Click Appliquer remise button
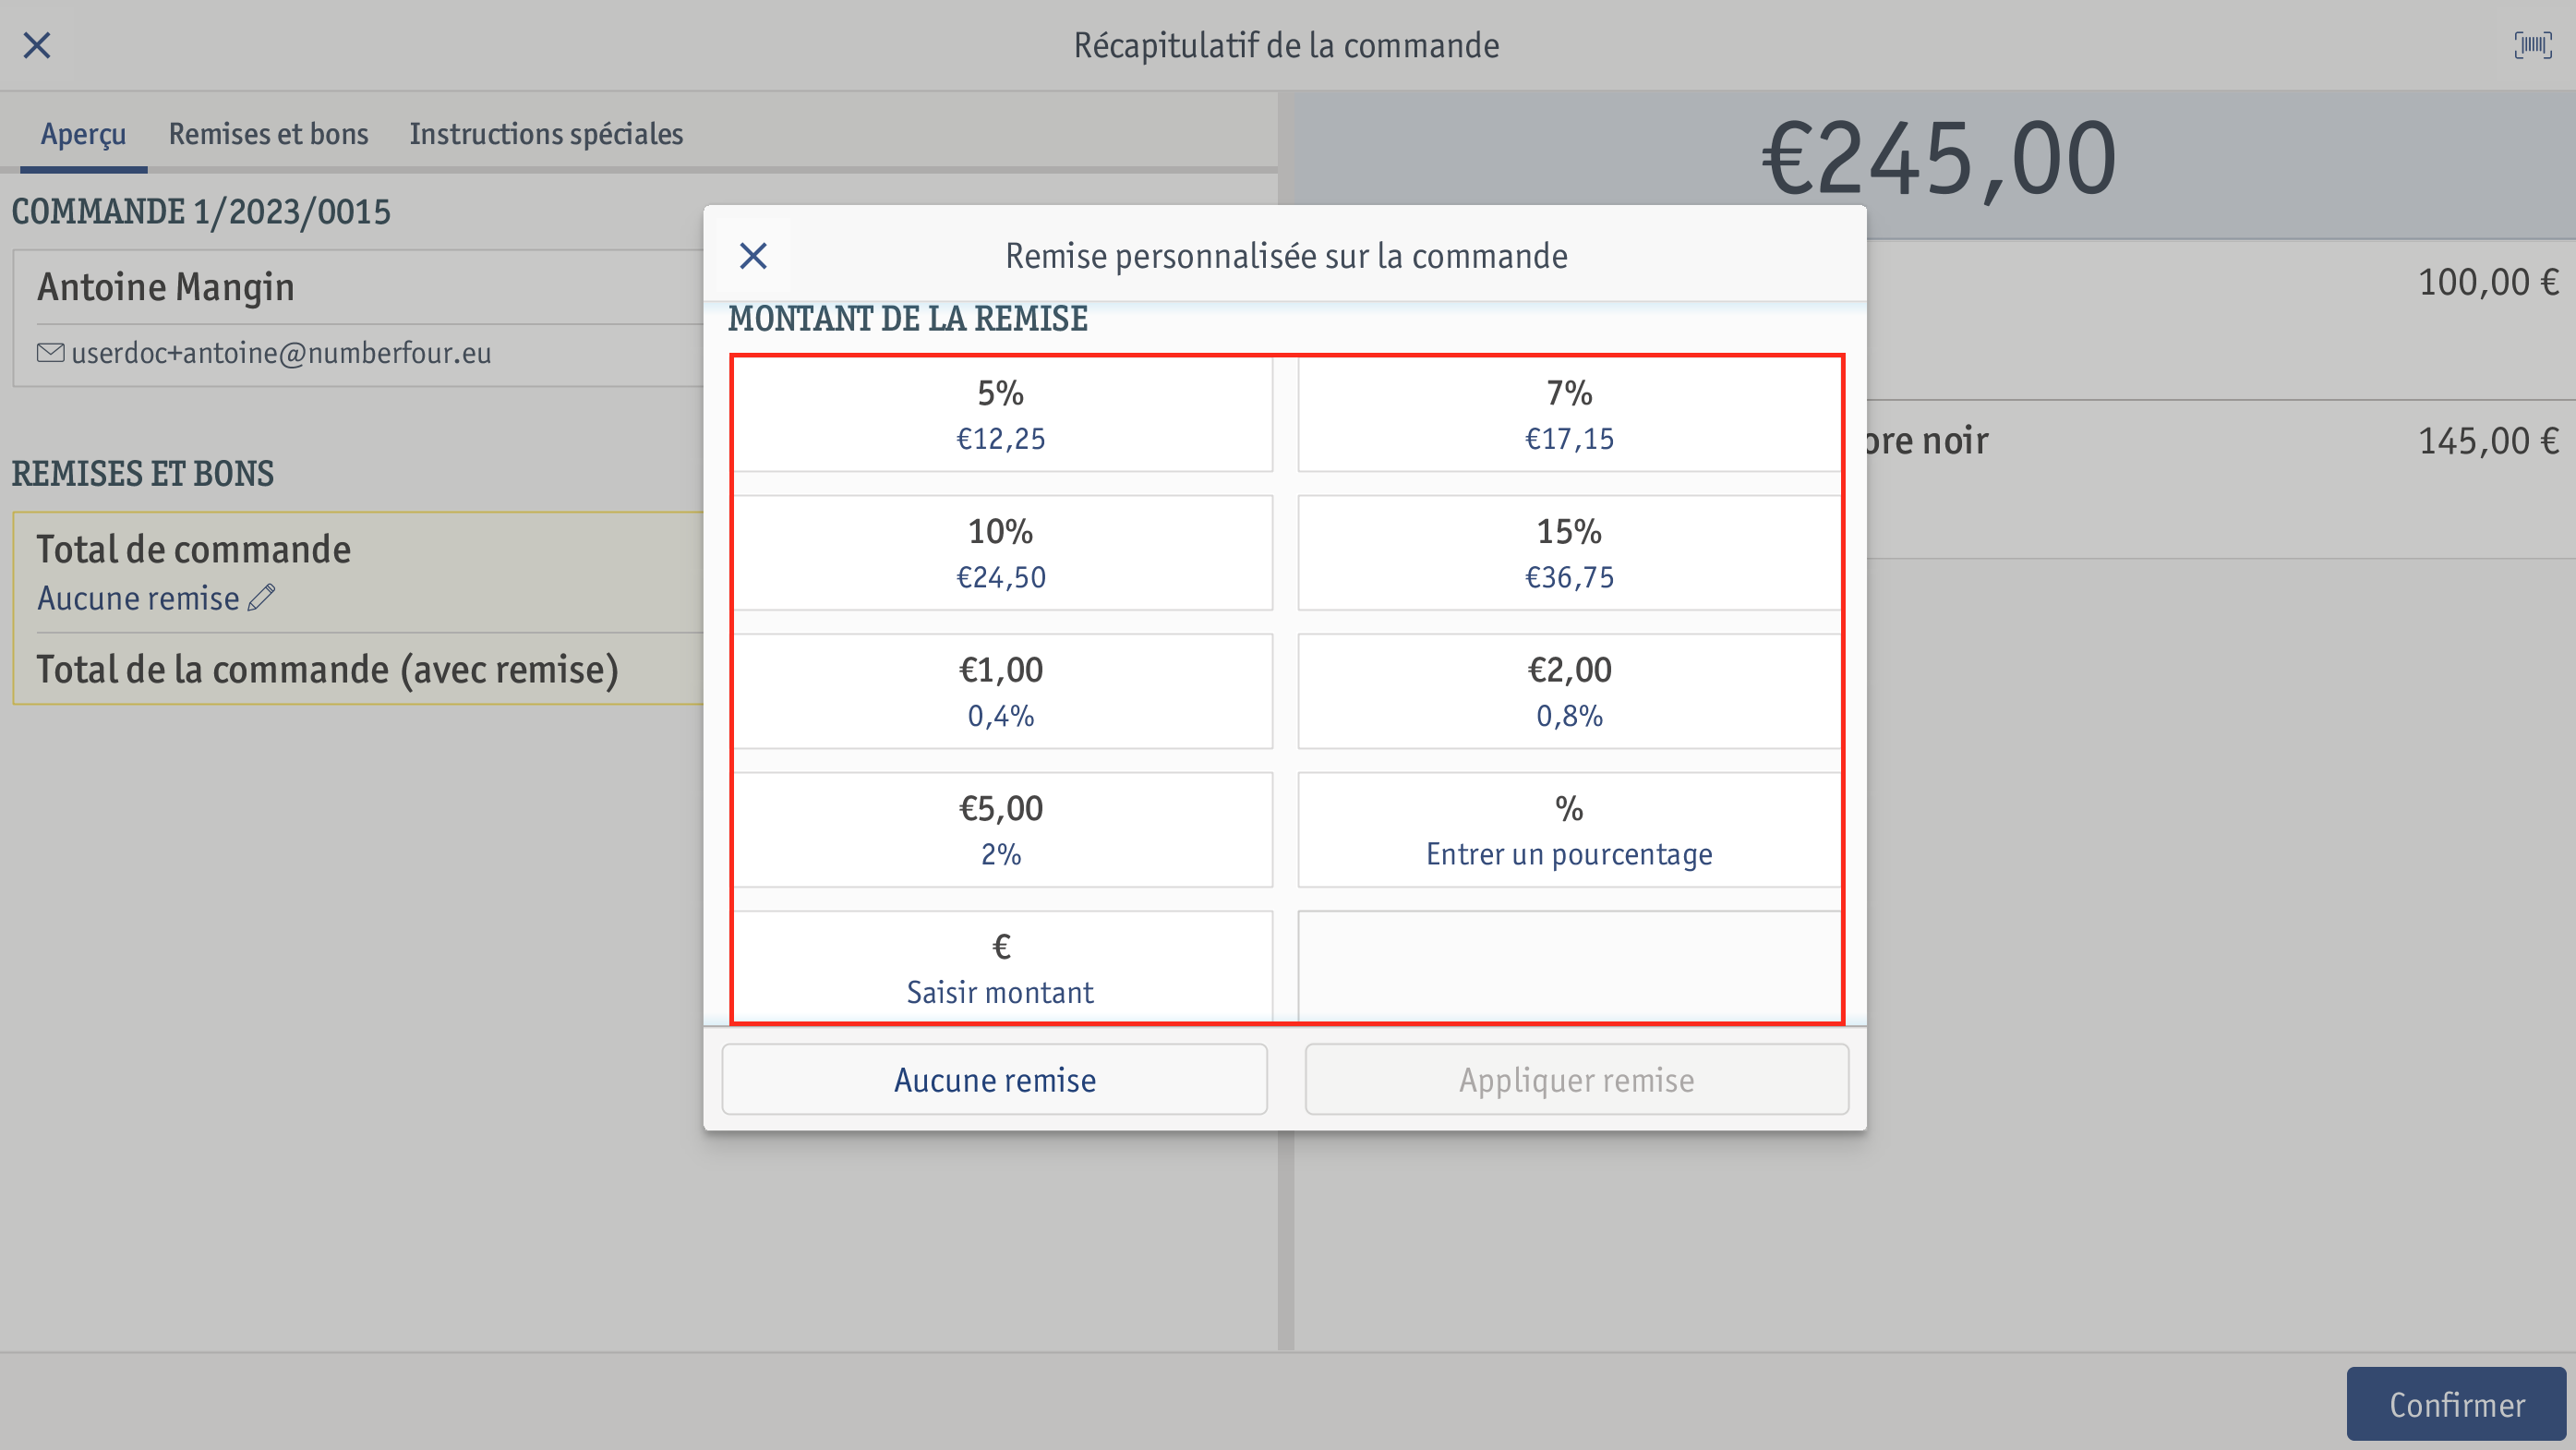Viewport: 2576px width, 1450px height. (1576, 1080)
